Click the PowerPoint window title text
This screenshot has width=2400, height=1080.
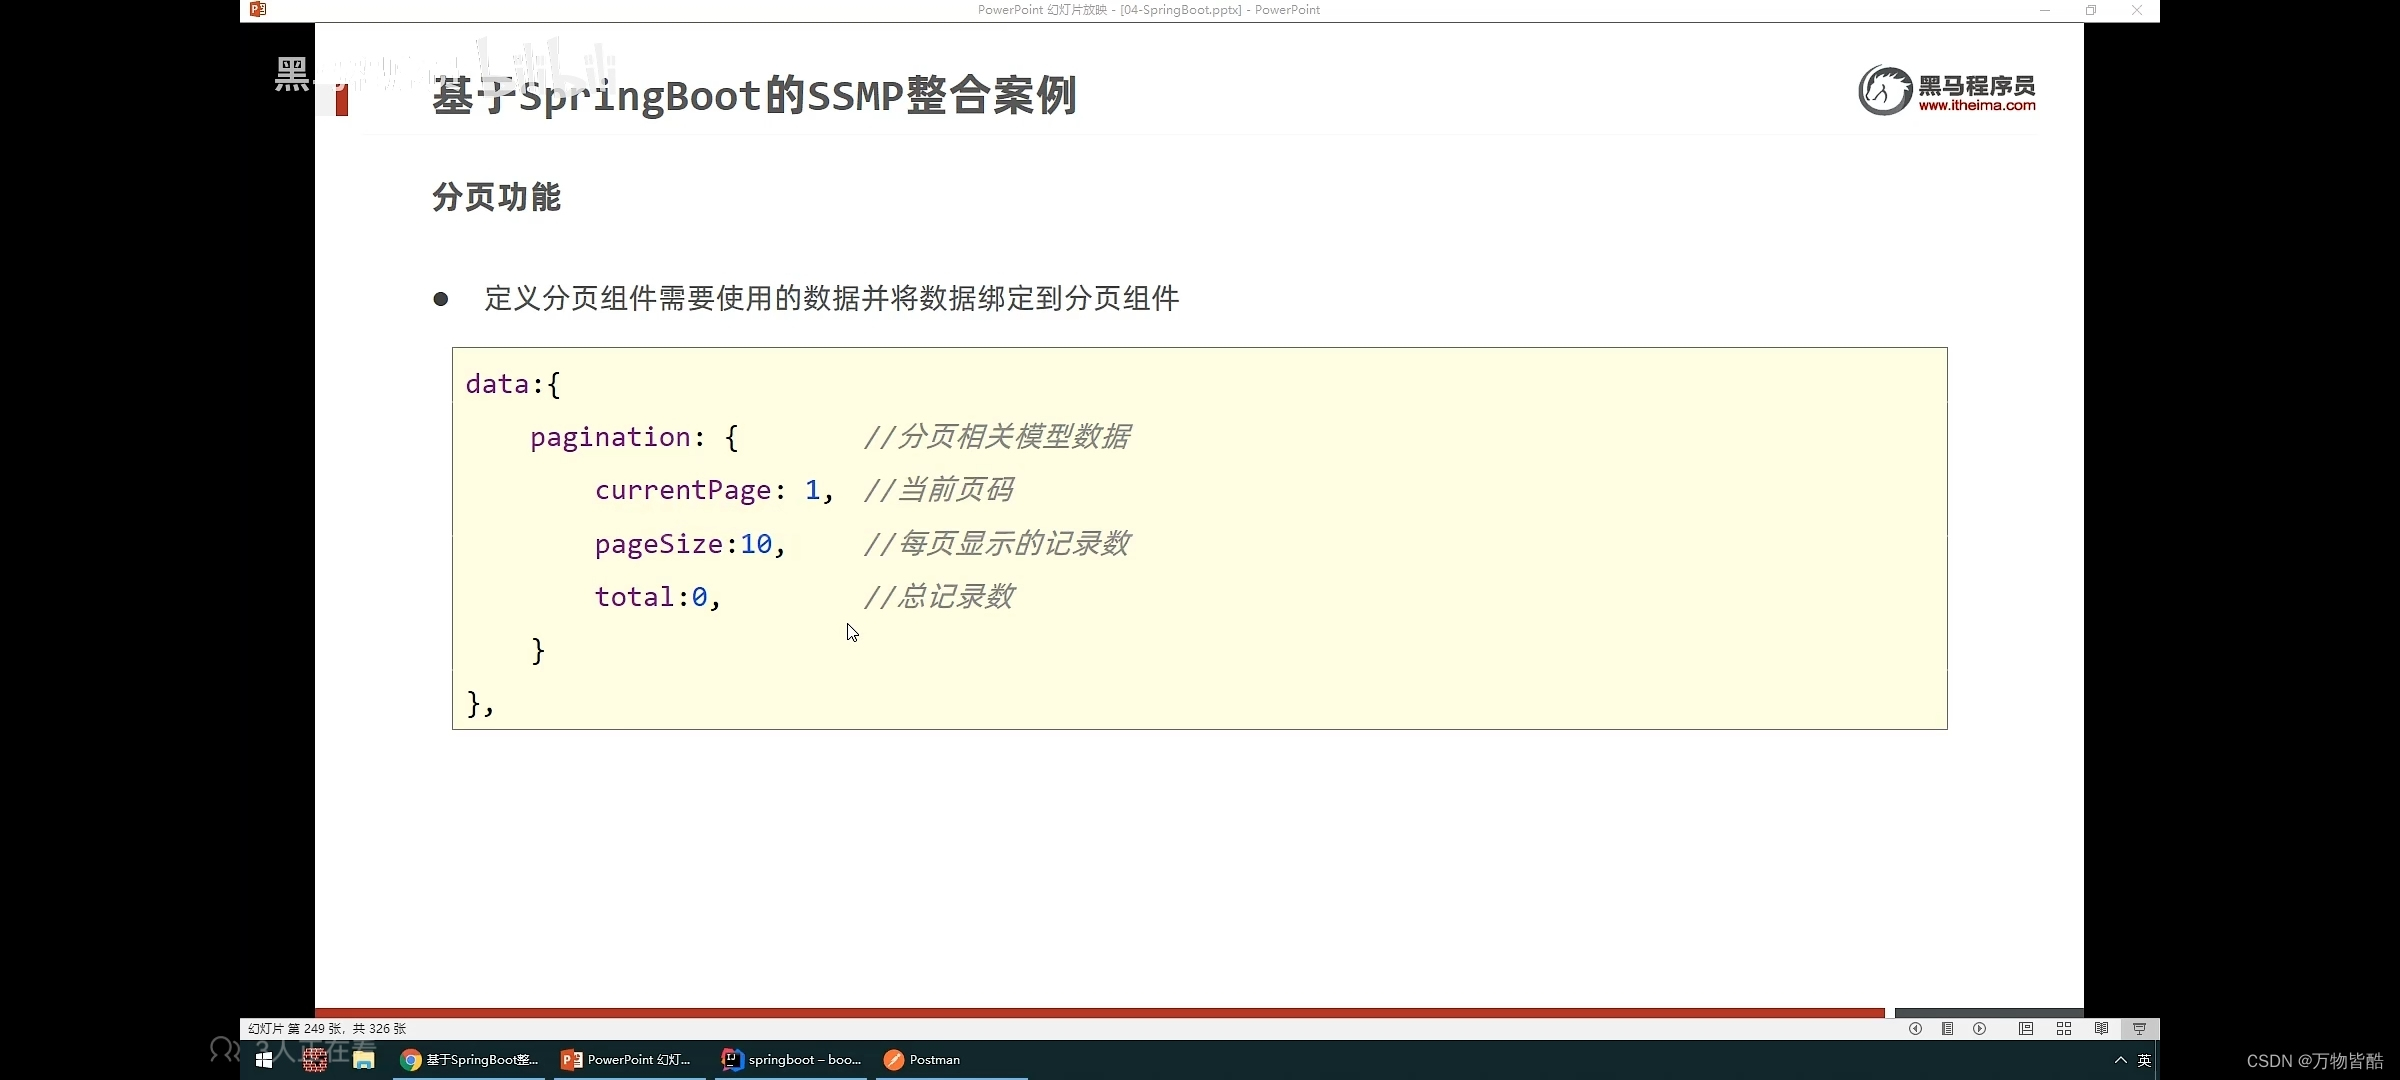(1148, 10)
